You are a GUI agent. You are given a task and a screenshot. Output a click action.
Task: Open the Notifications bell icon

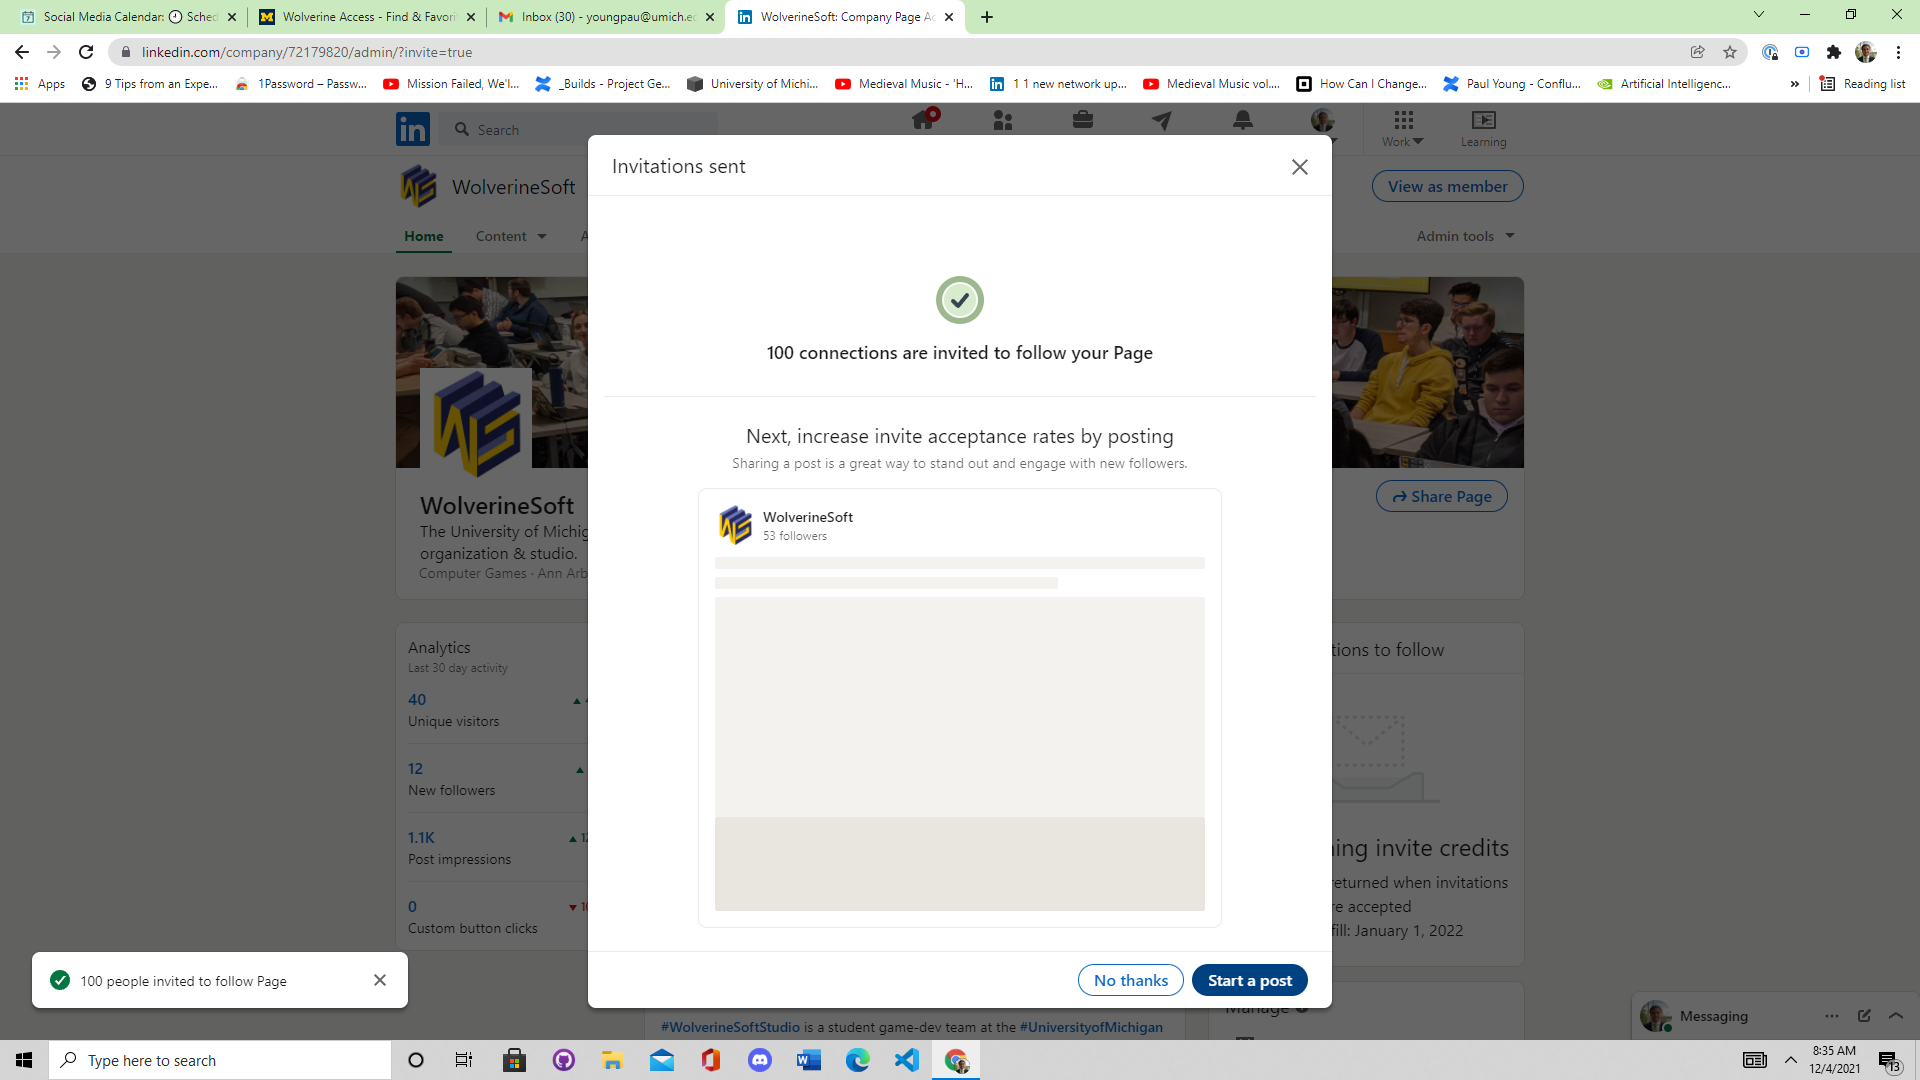pyautogui.click(x=1243, y=120)
